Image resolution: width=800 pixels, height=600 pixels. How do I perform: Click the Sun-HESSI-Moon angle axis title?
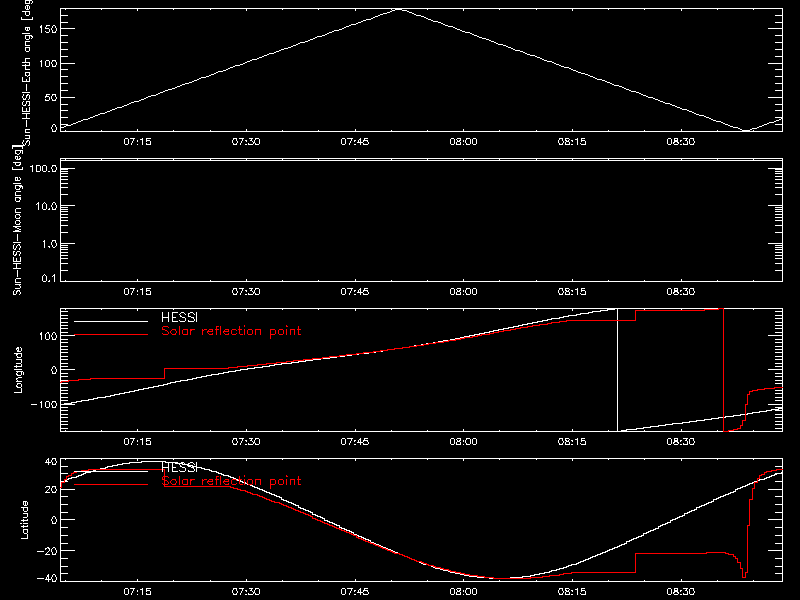(x=17, y=220)
